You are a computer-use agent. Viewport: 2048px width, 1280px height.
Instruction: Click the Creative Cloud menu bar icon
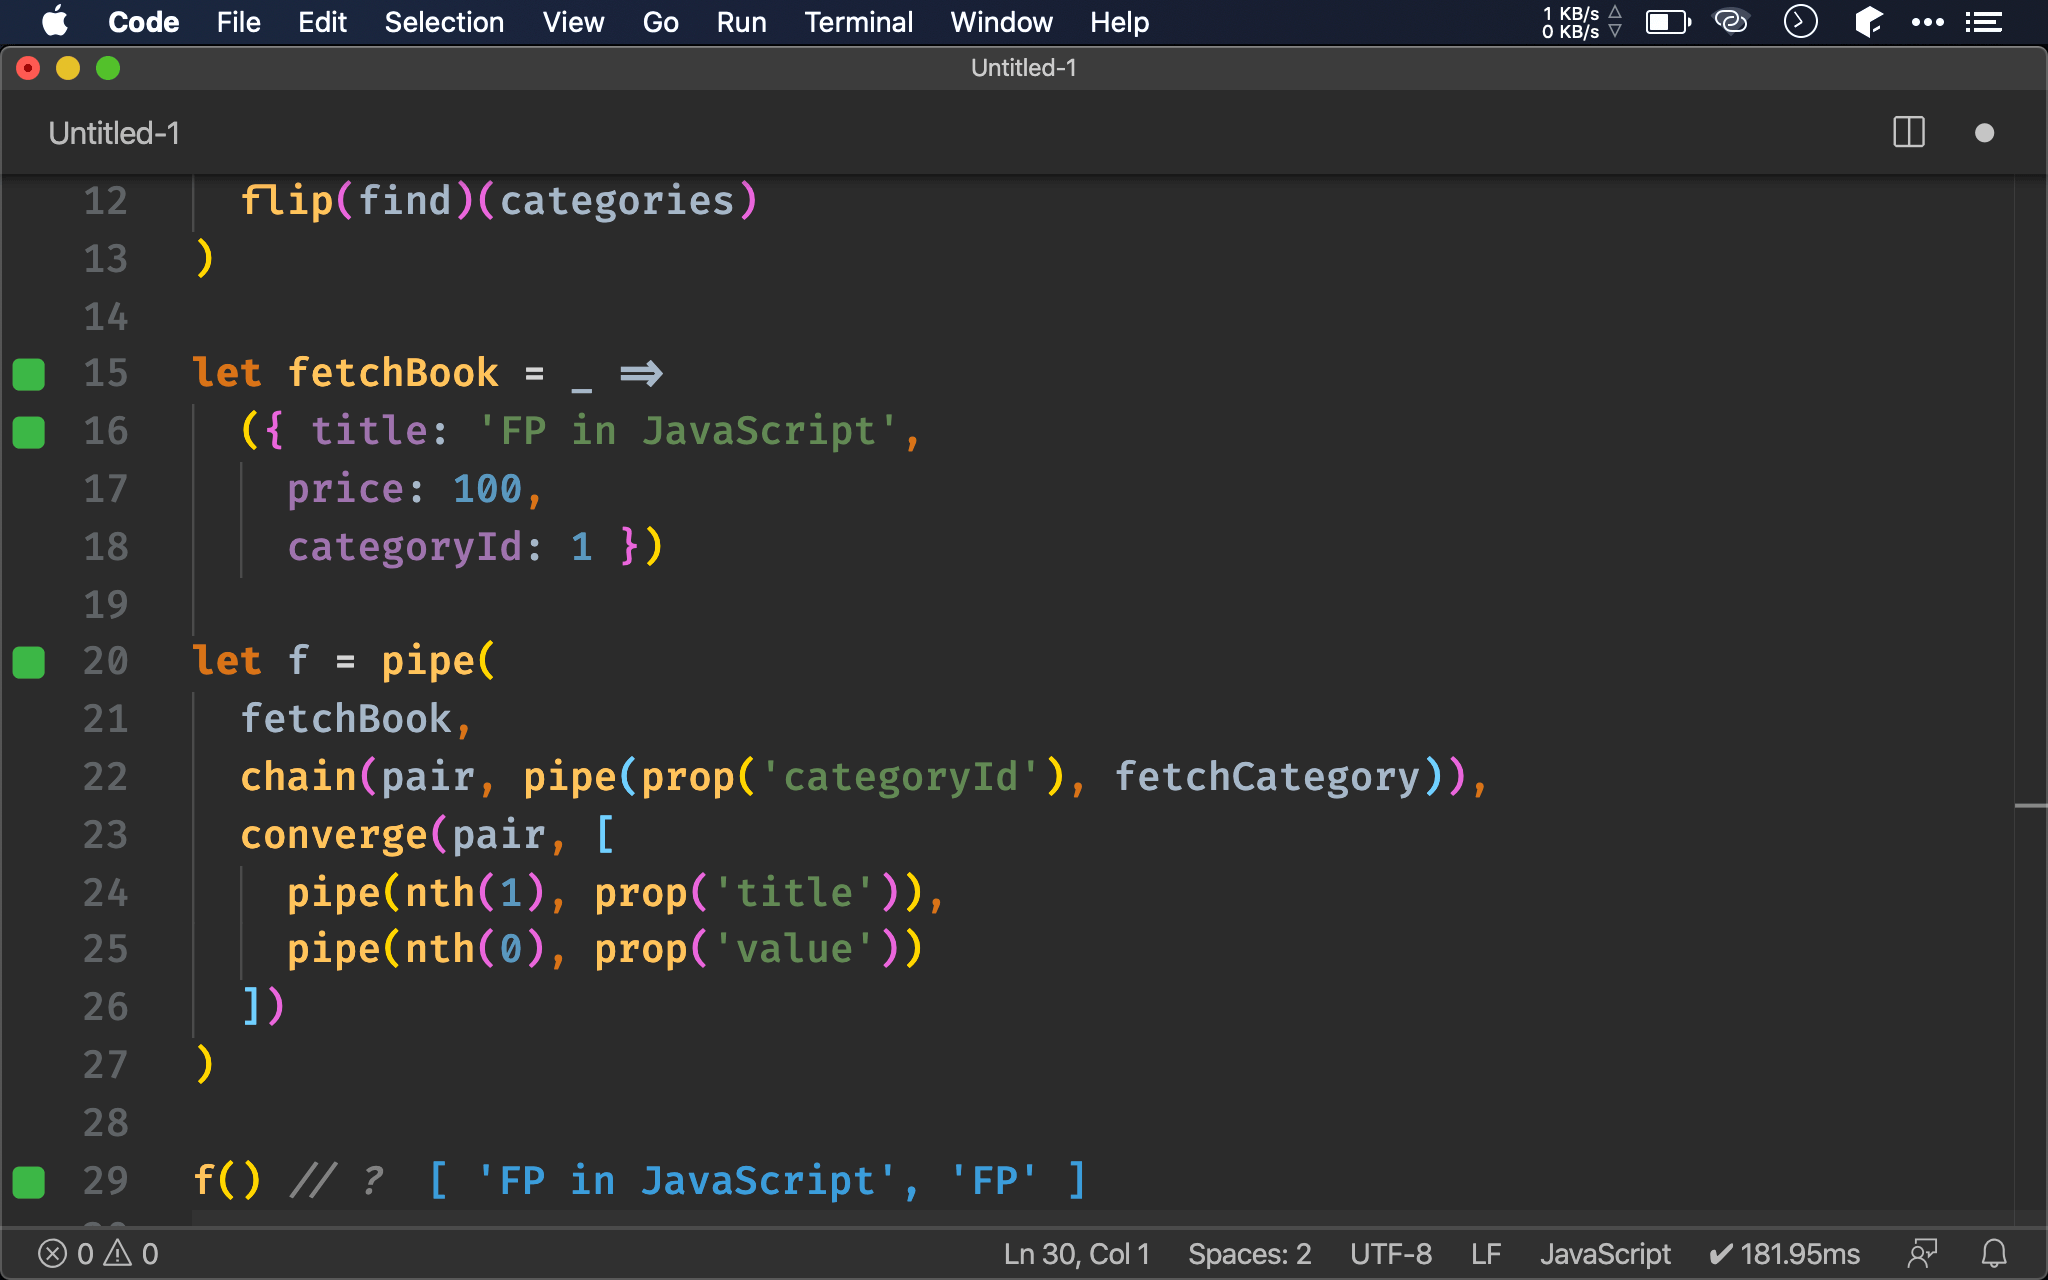coord(1731,21)
